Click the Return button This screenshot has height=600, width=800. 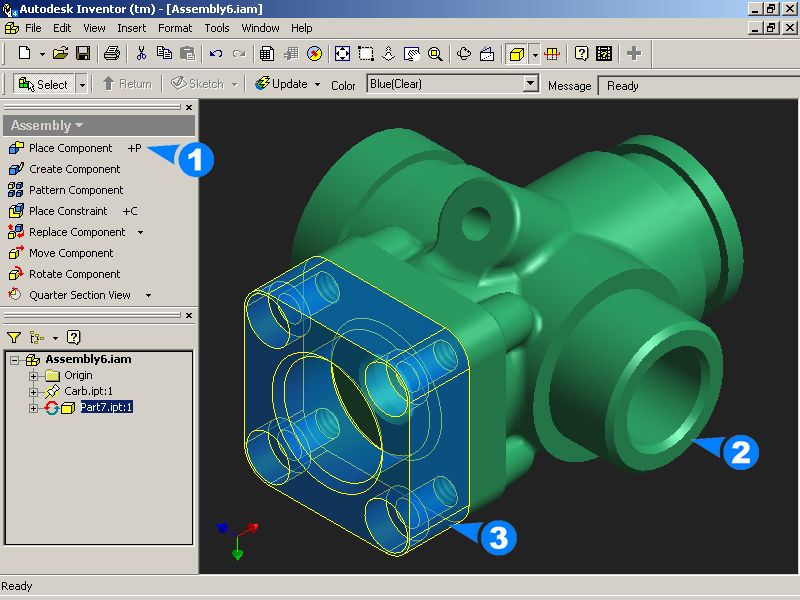128,84
